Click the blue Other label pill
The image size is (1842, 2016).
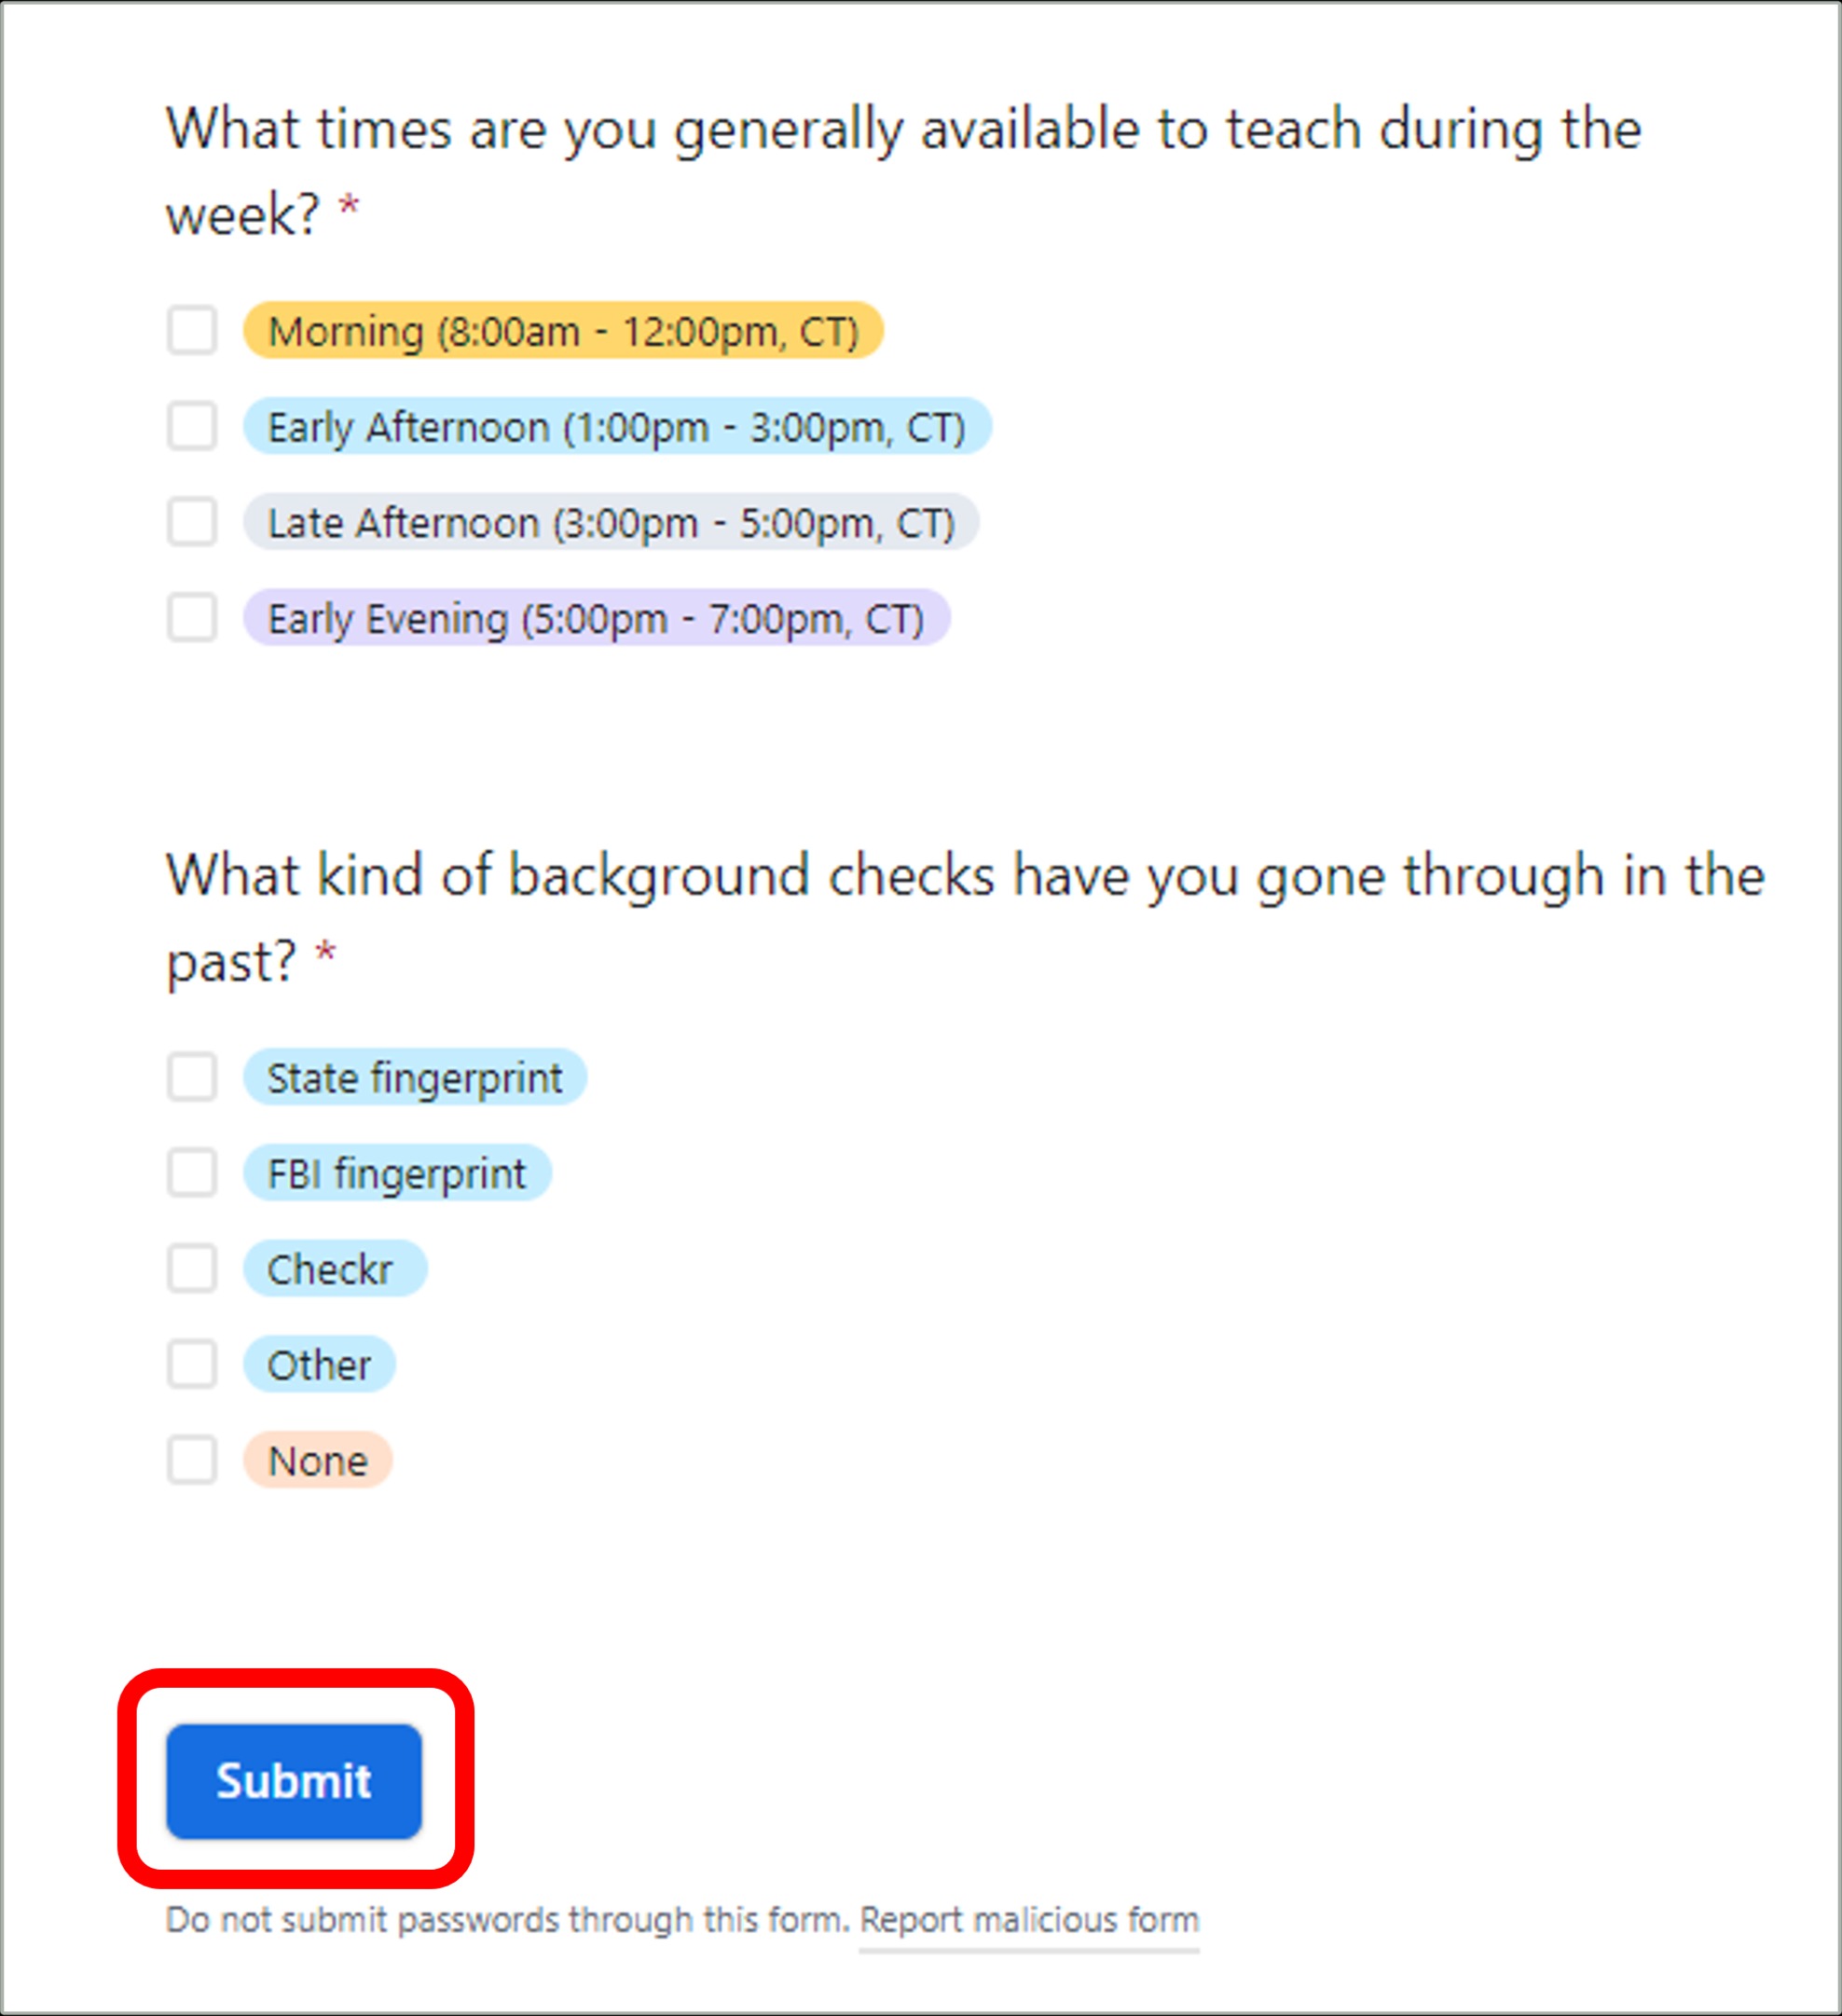click(x=319, y=1364)
